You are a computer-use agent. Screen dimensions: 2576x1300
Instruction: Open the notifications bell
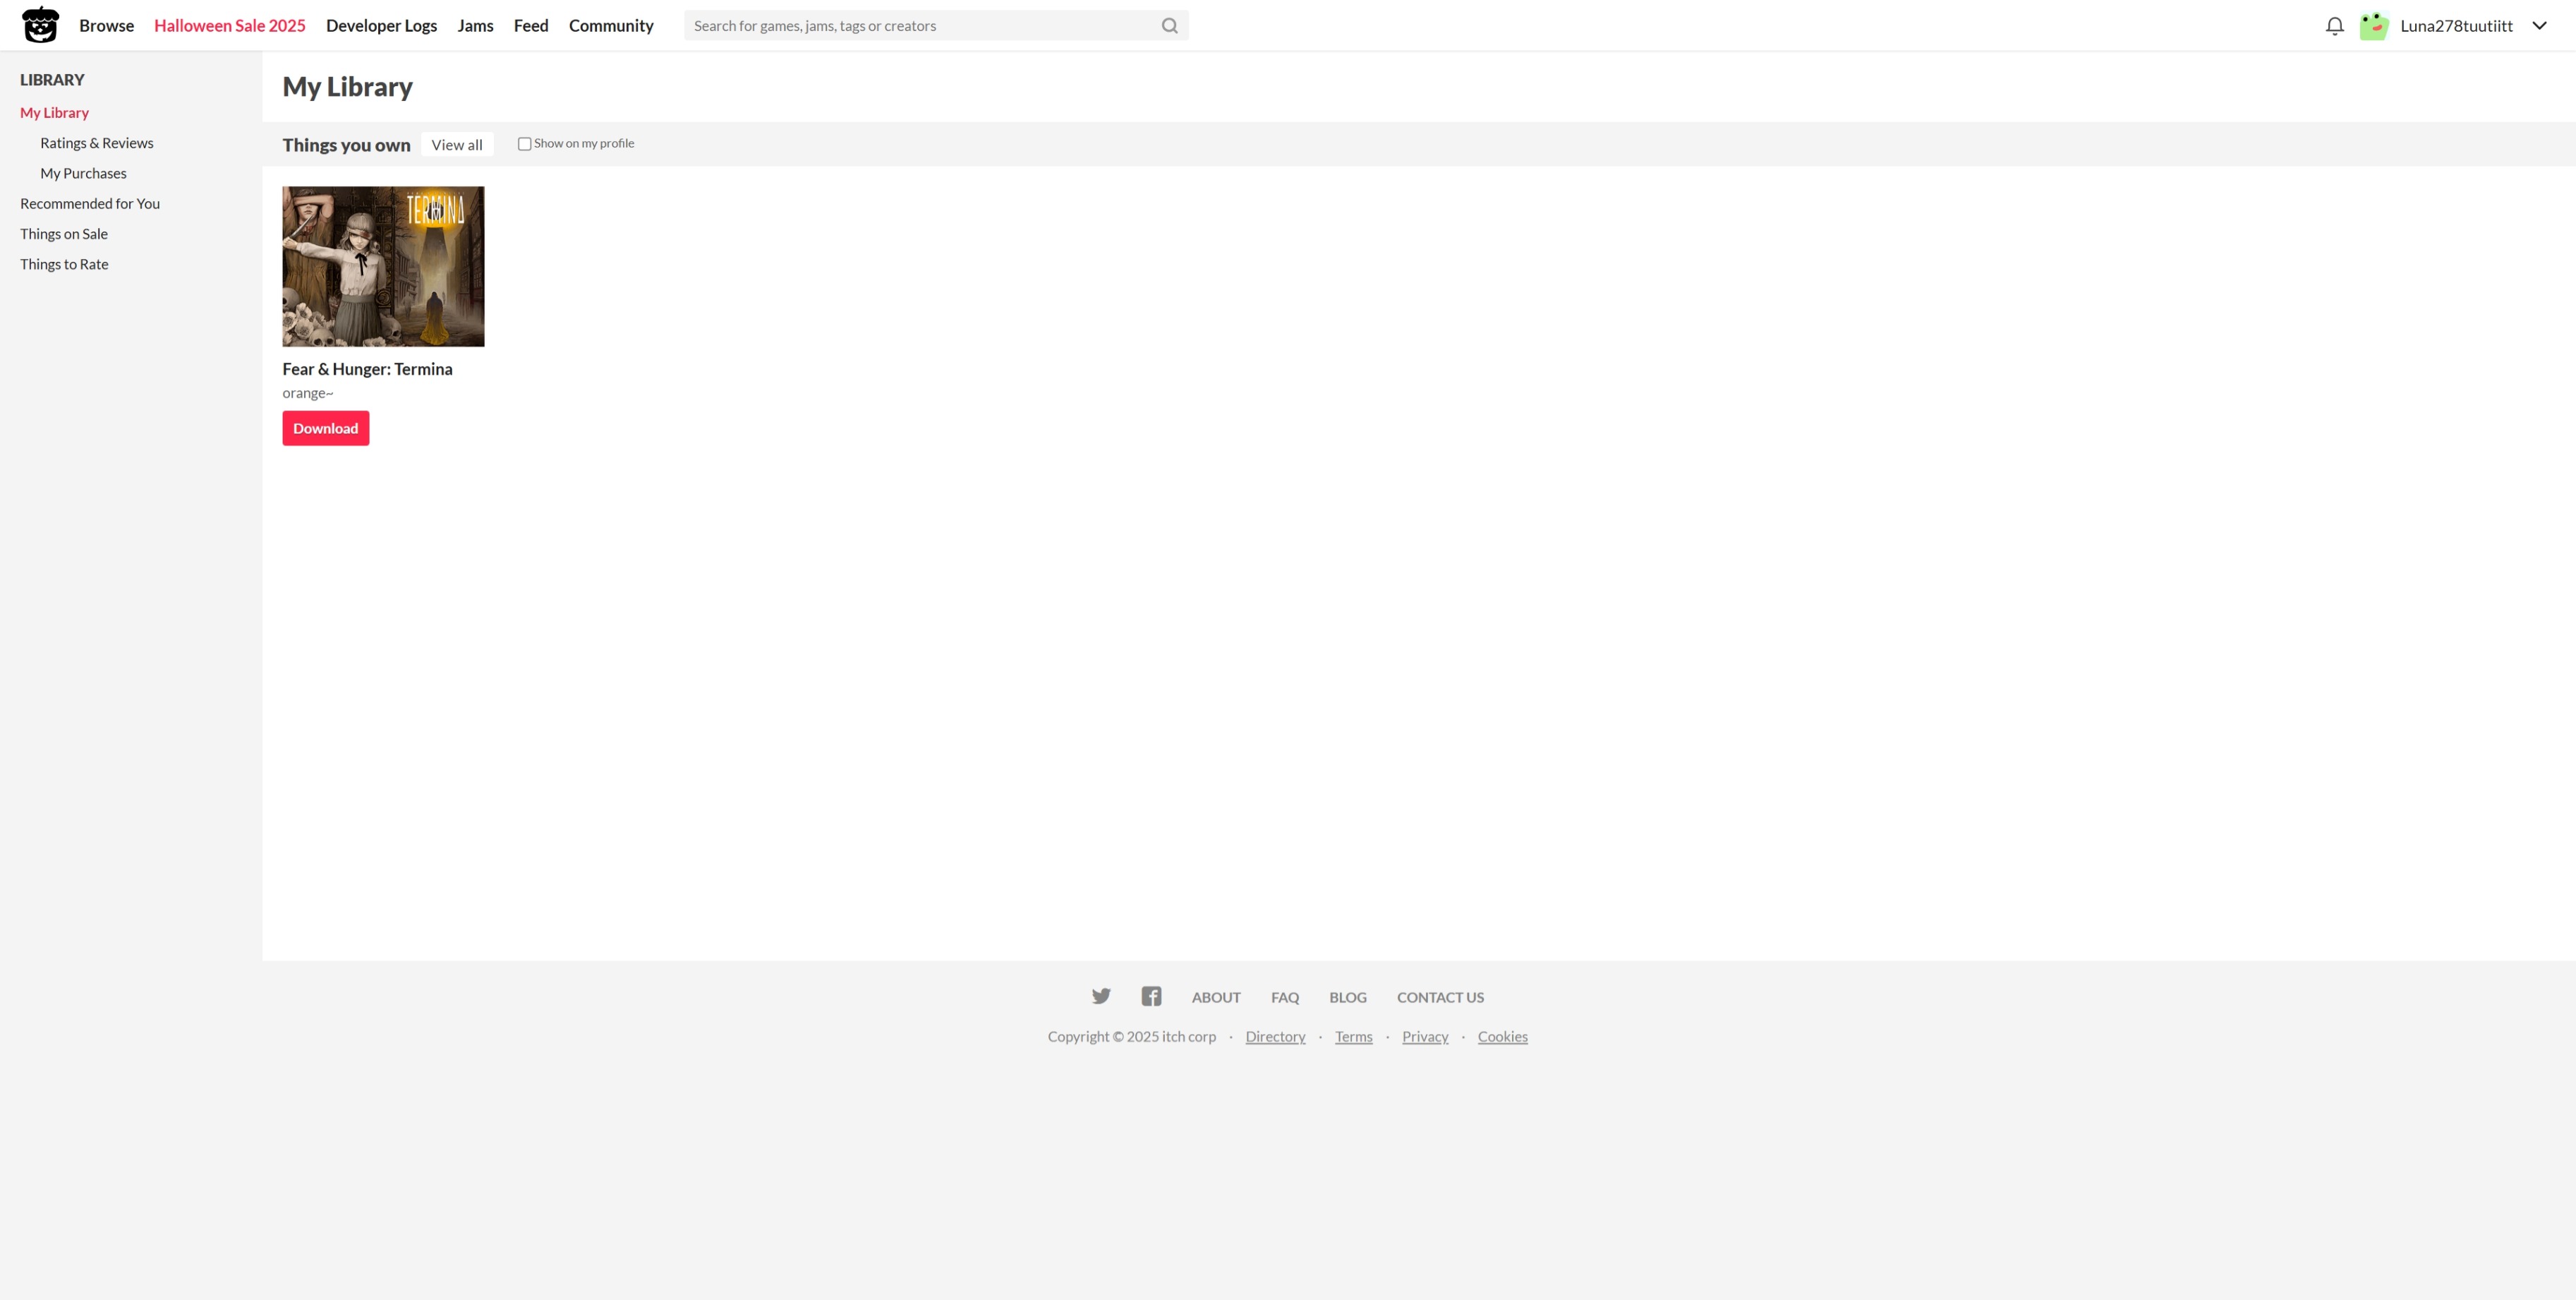point(2334,26)
